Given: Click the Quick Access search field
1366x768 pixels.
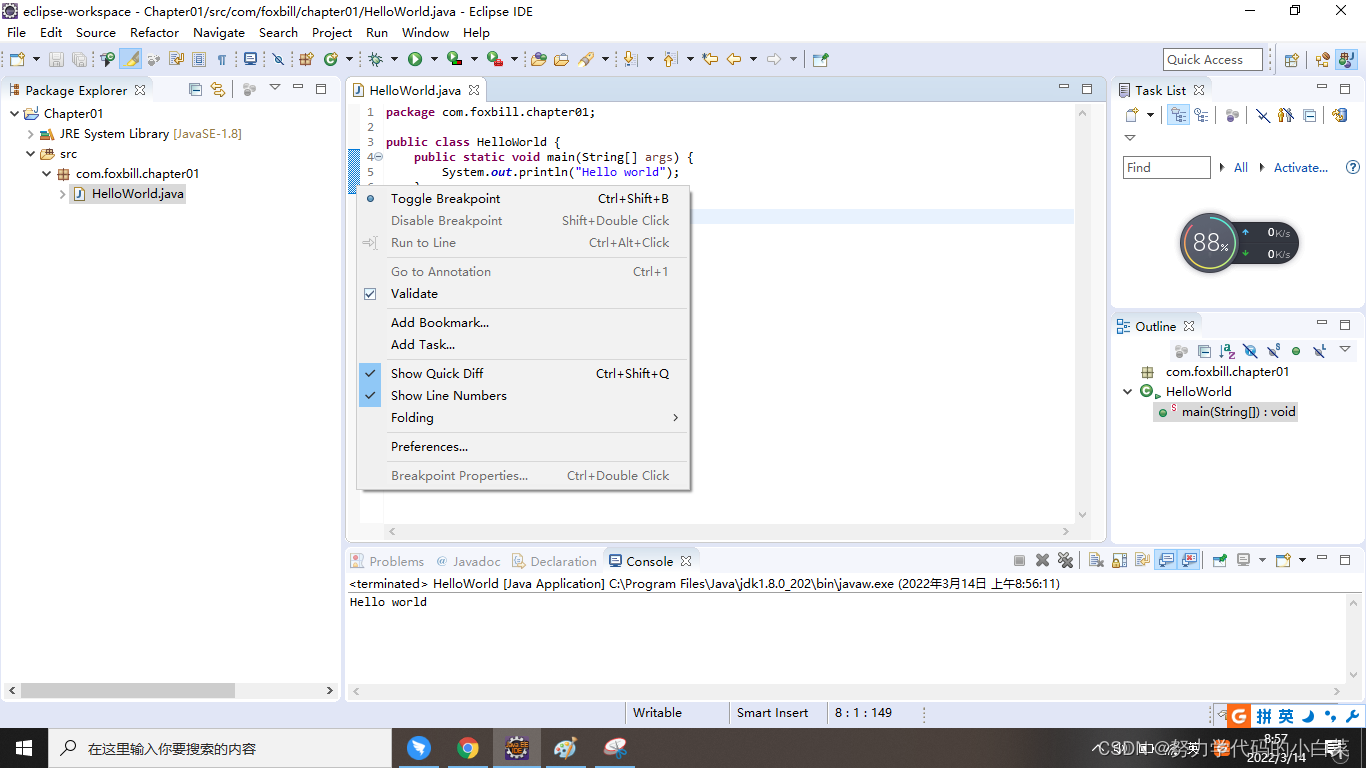Looking at the screenshot, I should point(1213,60).
